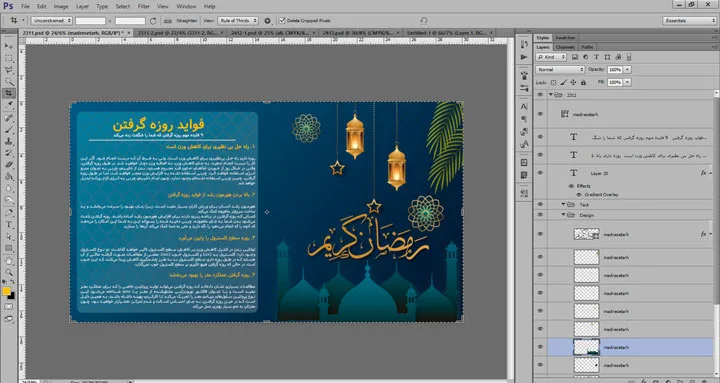The width and height of the screenshot is (720, 383).
Task: Open the Window menu
Action: (186, 6)
